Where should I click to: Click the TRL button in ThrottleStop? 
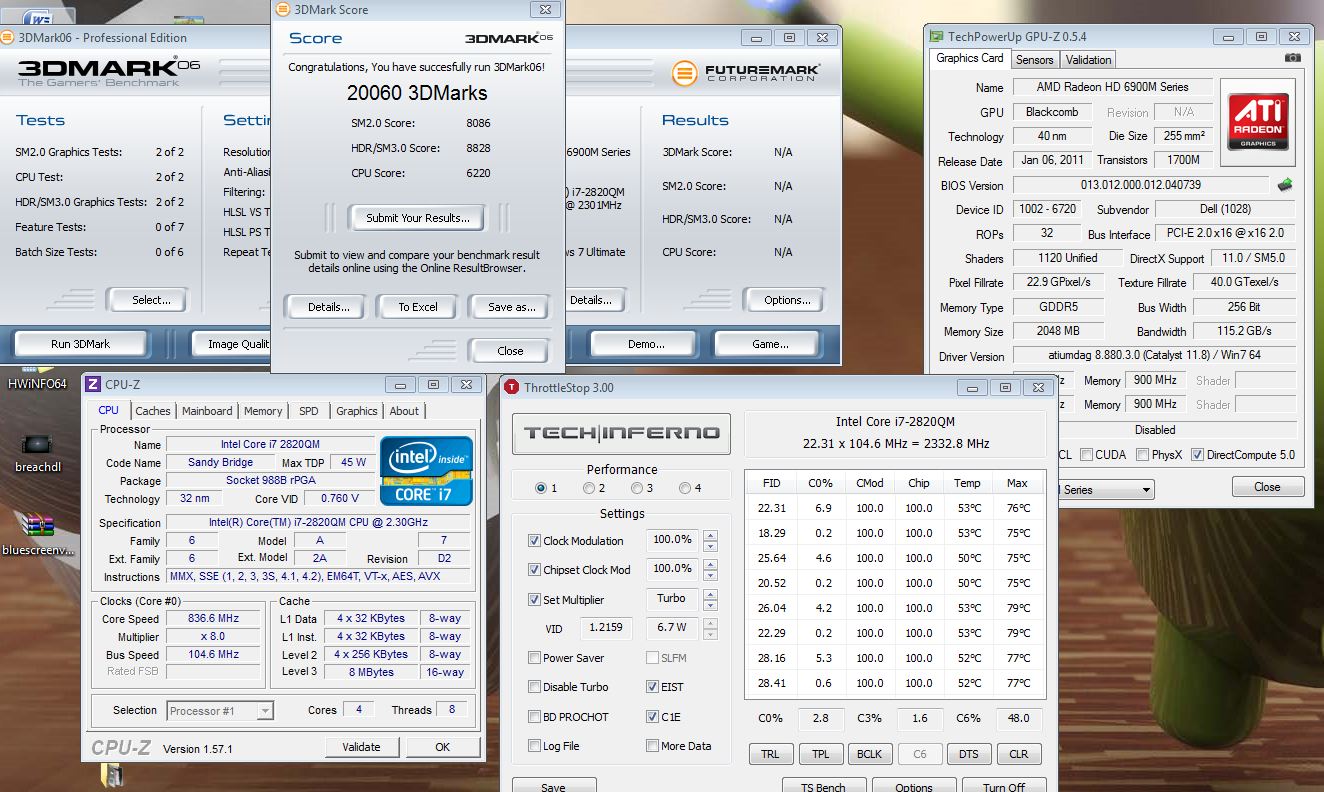click(771, 755)
